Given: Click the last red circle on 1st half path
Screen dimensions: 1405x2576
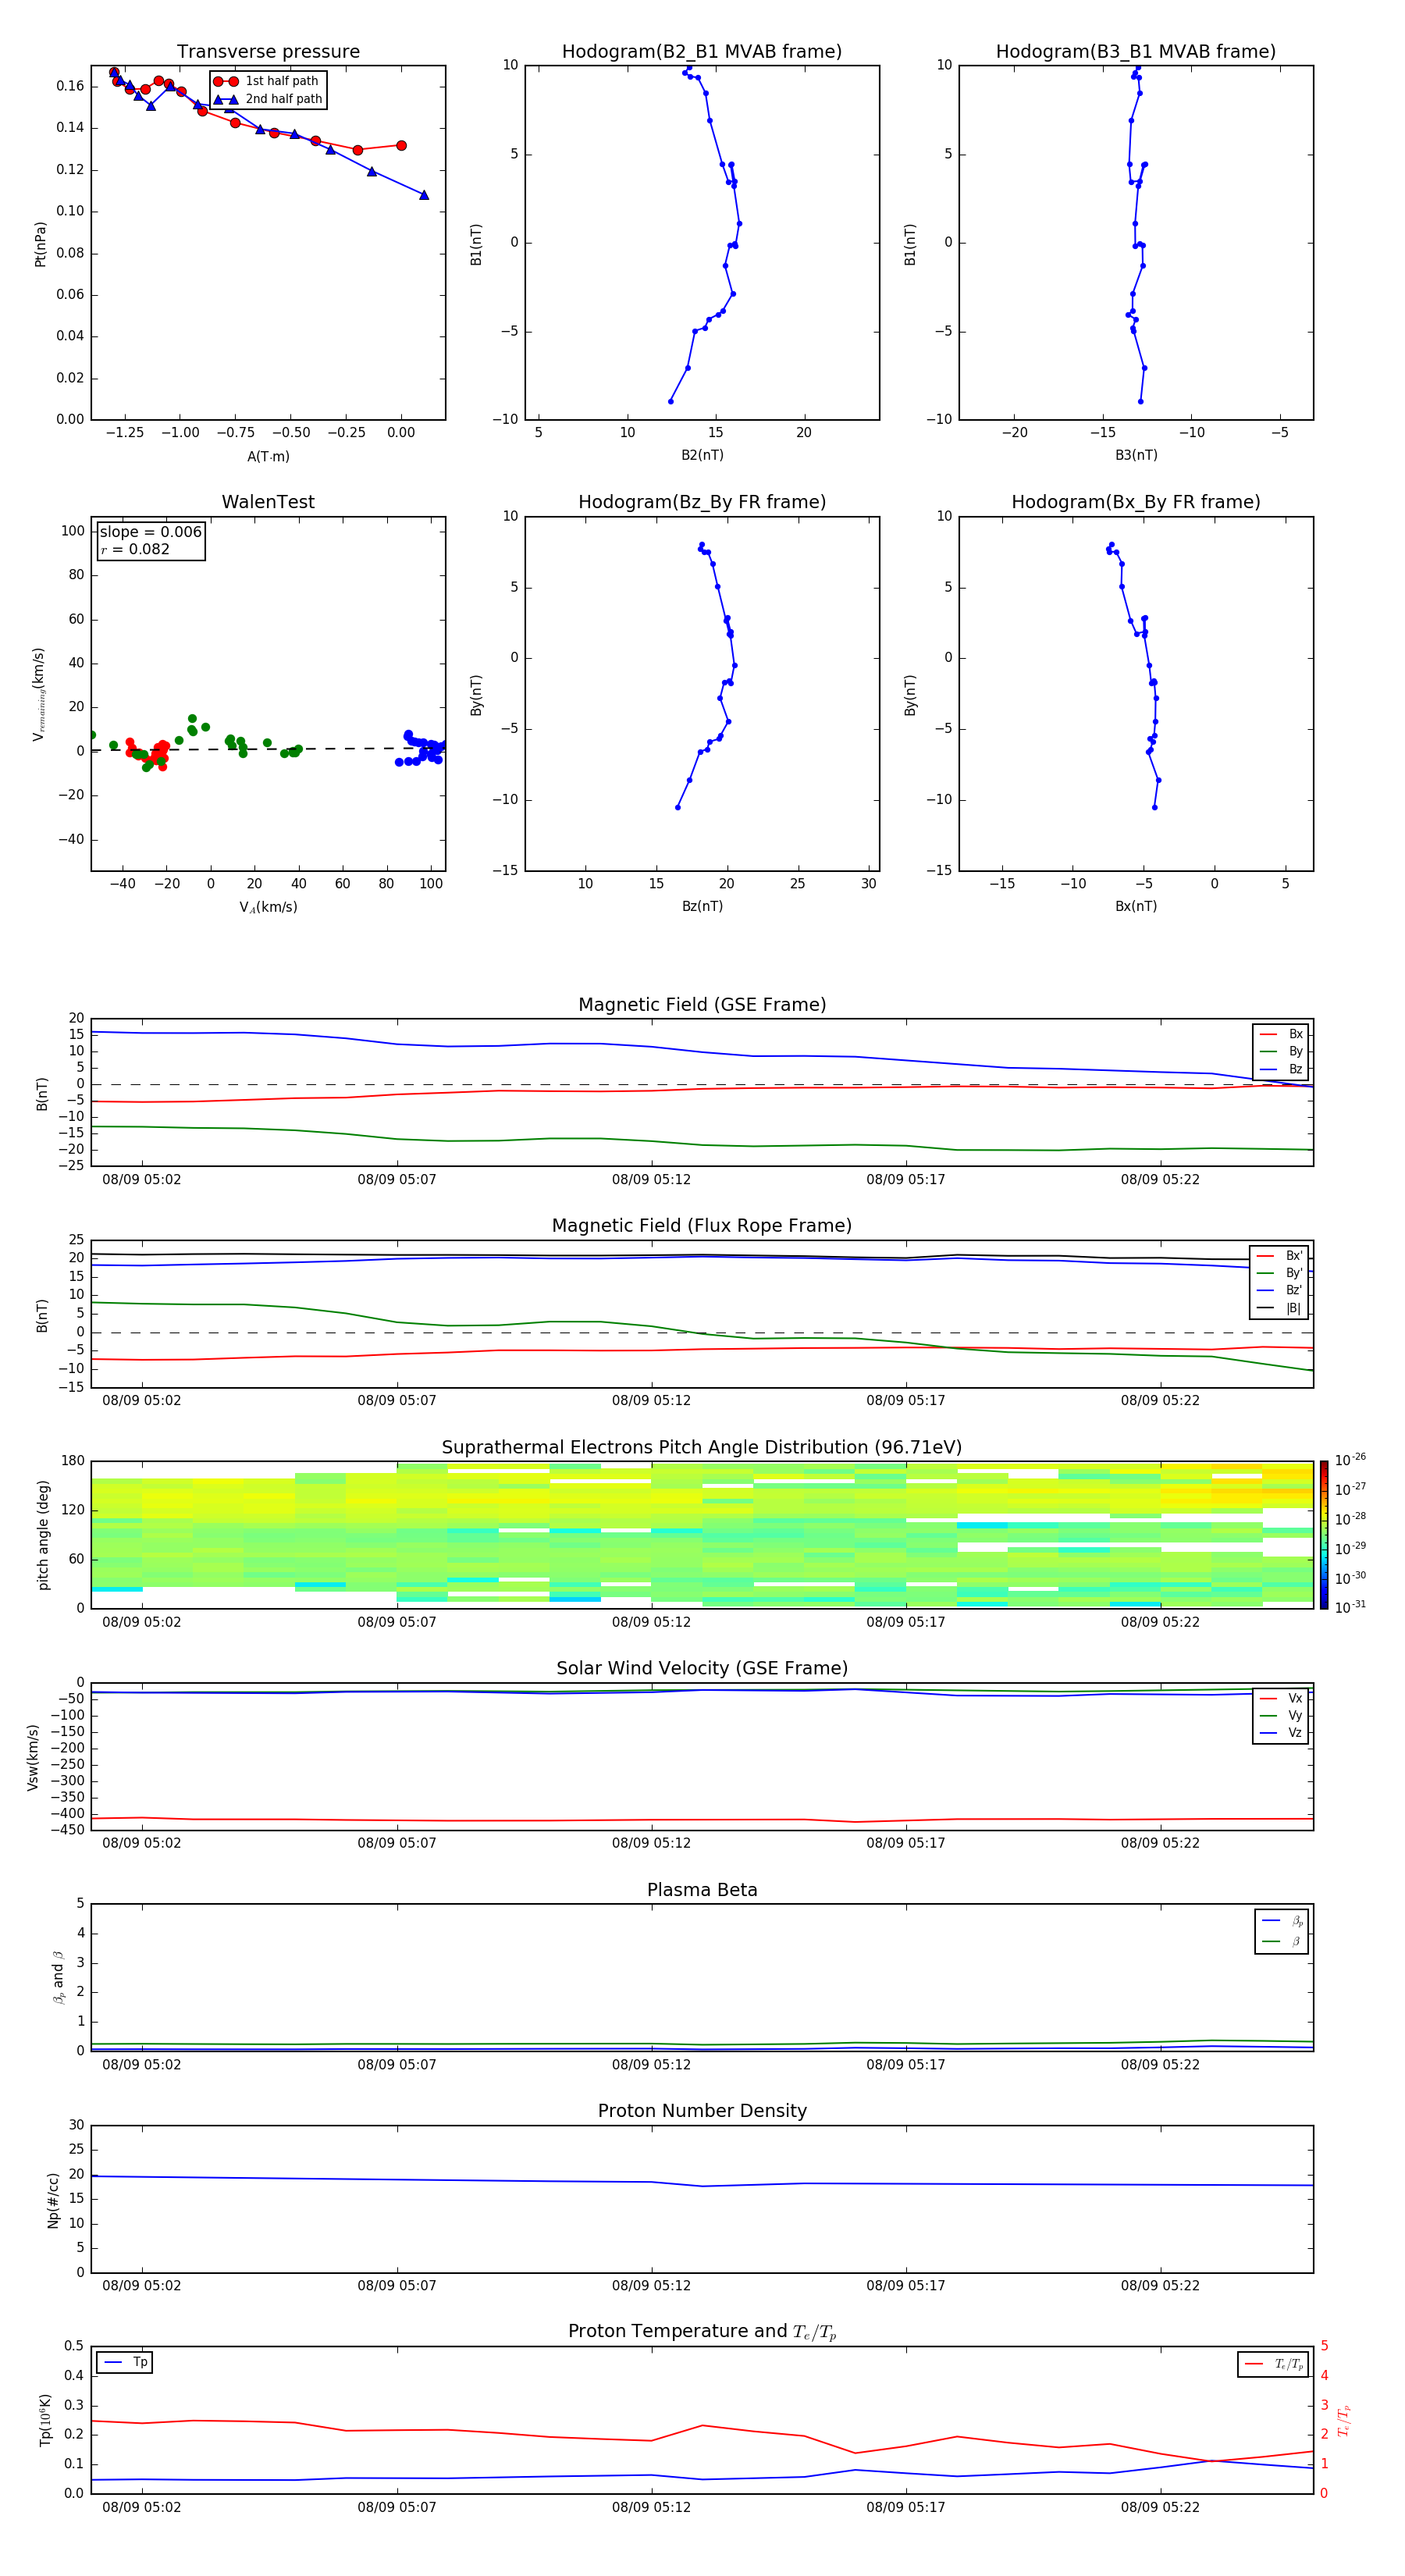Looking at the screenshot, I should point(401,146).
